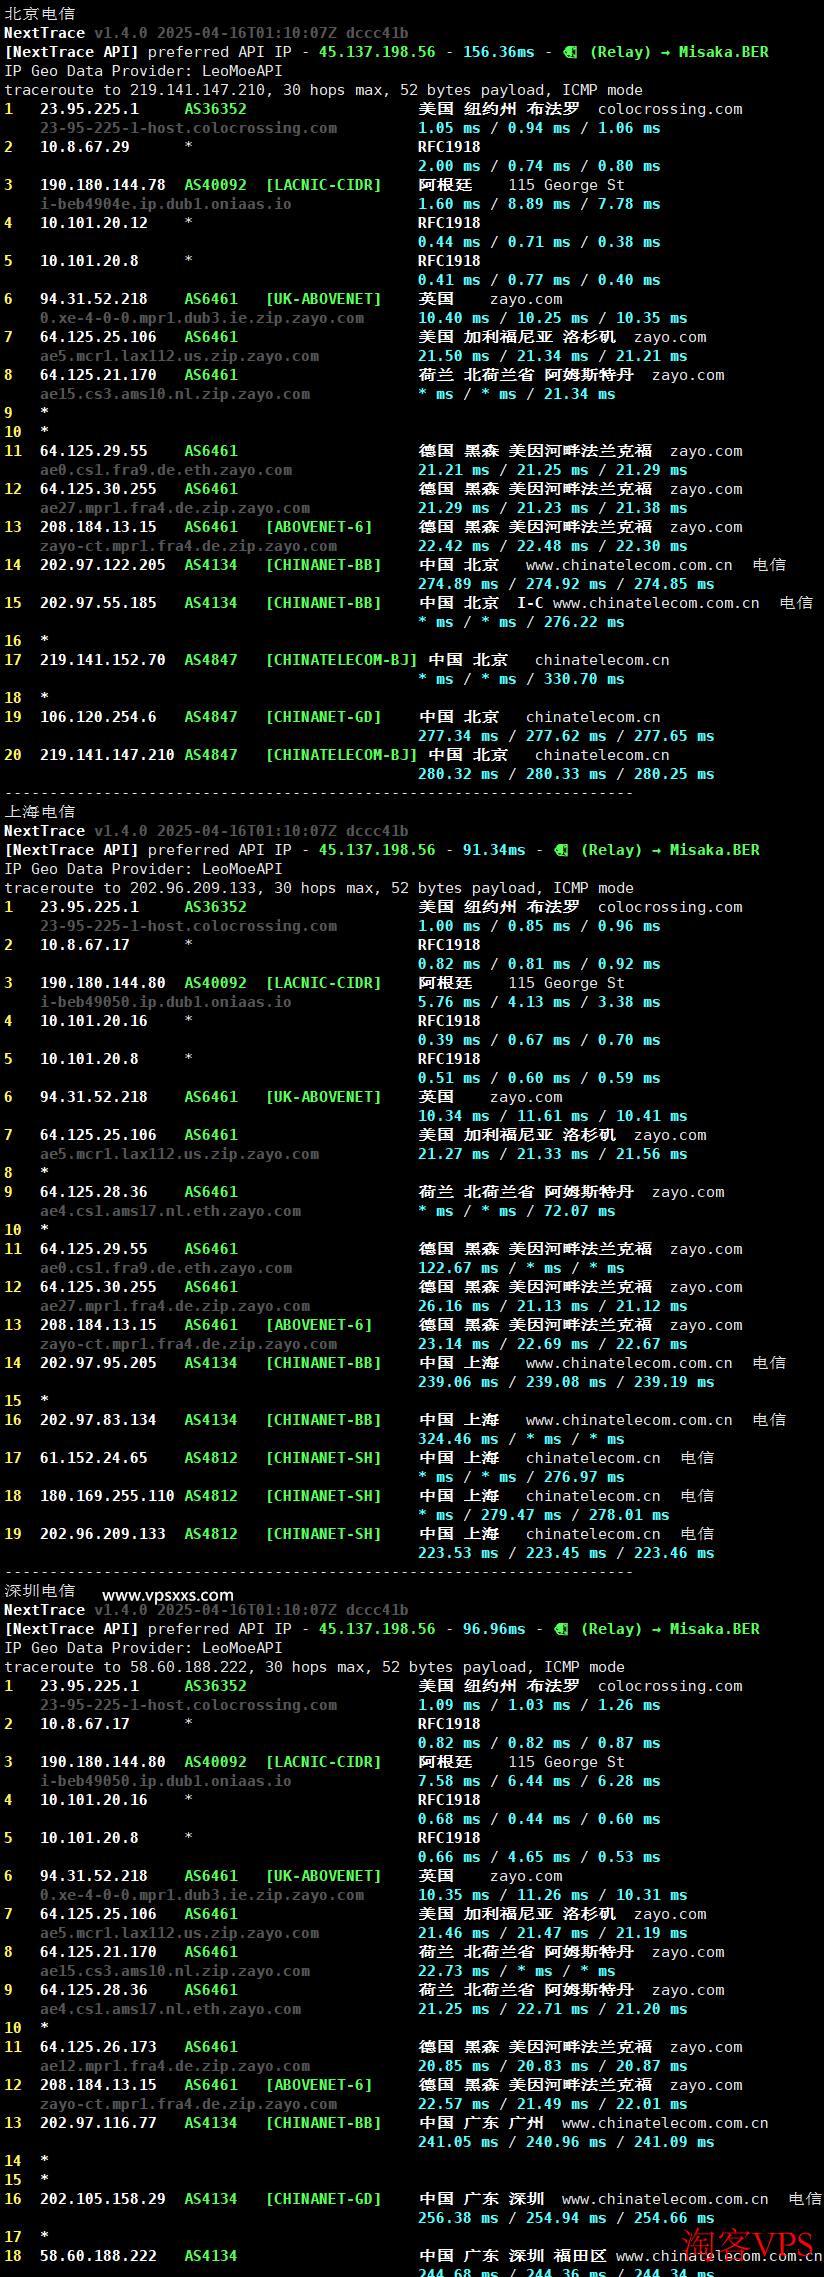Click hop IP 202.97.95.205
Viewport: 824px width, 2277px height.
tap(98, 1363)
